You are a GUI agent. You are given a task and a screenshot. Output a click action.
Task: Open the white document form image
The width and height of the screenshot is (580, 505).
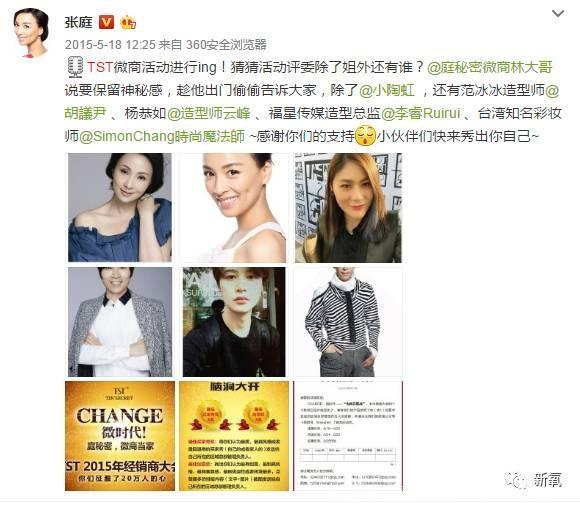click(x=348, y=436)
